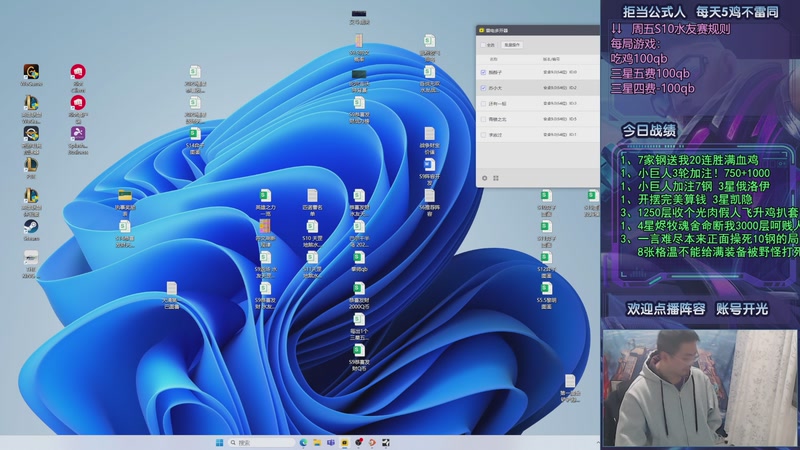800x450 pixels.
Task: Open the 'S9恭喜发财Q币' spreadsheet file
Action: pyautogui.click(x=359, y=357)
